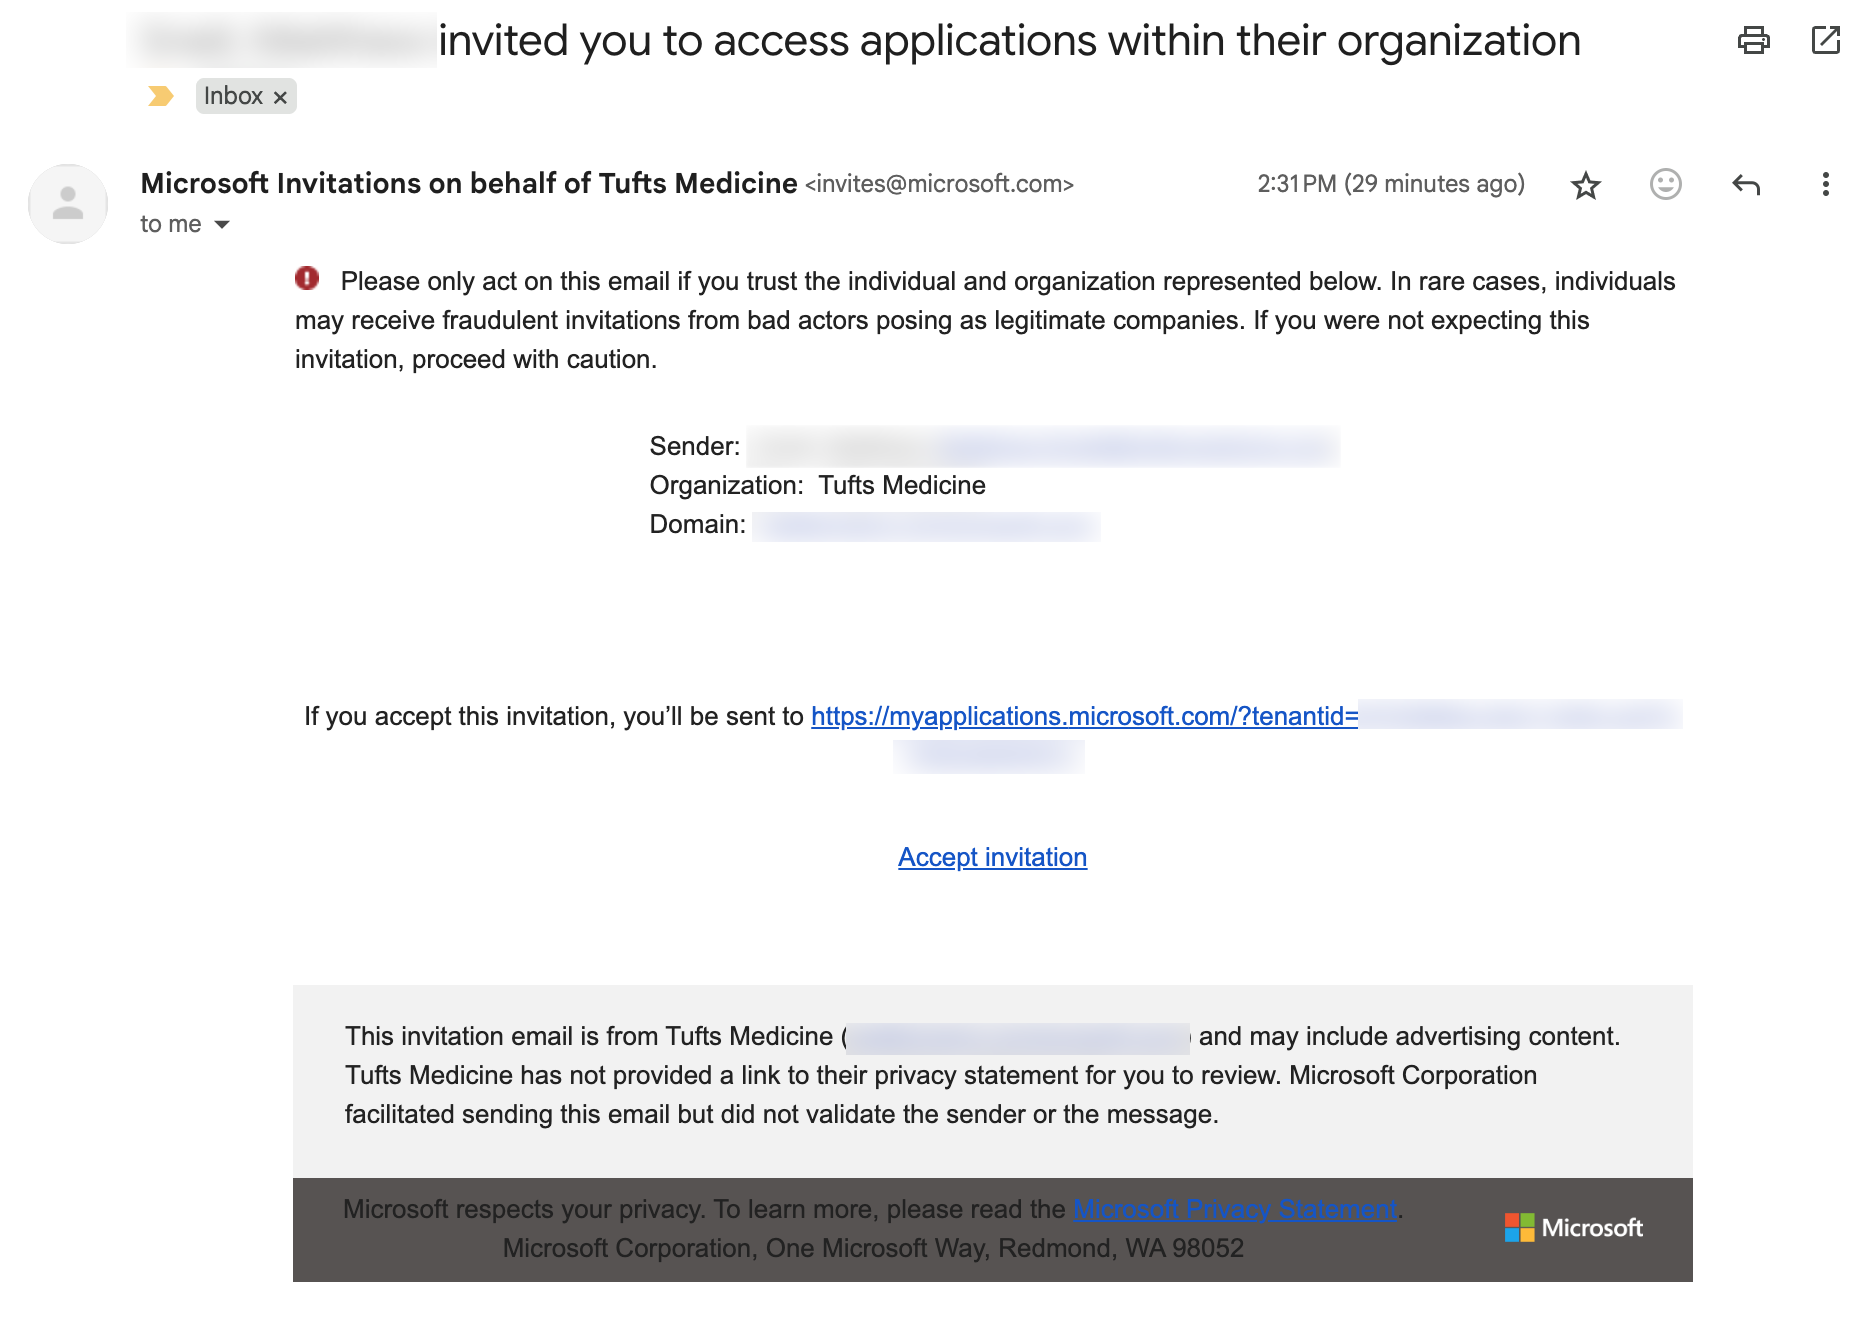The height and width of the screenshot is (1322, 1874).
Task: Click the sender's profile avatar
Action: pos(68,204)
